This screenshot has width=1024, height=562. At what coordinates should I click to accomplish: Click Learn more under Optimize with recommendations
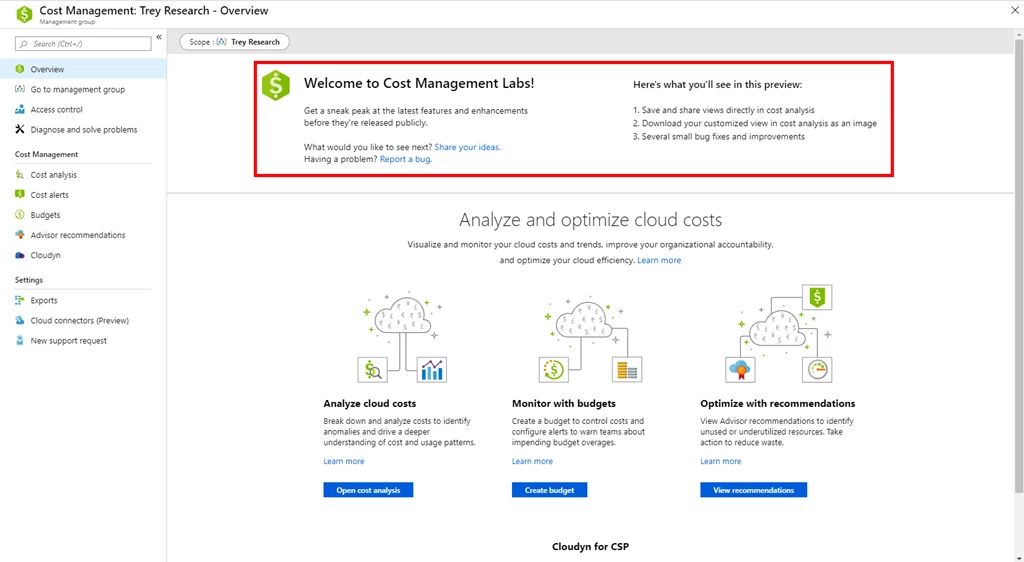(x=721, y=461)
